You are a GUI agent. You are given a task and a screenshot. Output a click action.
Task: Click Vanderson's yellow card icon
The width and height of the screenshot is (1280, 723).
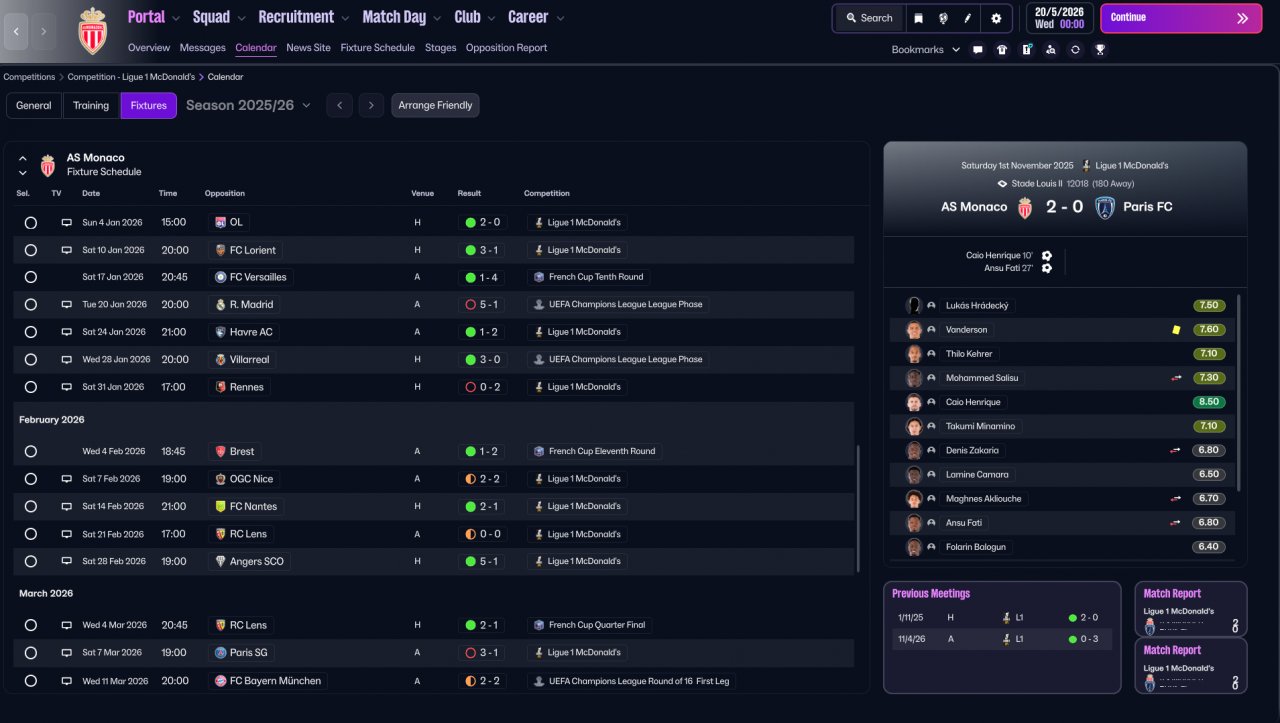1177,330
